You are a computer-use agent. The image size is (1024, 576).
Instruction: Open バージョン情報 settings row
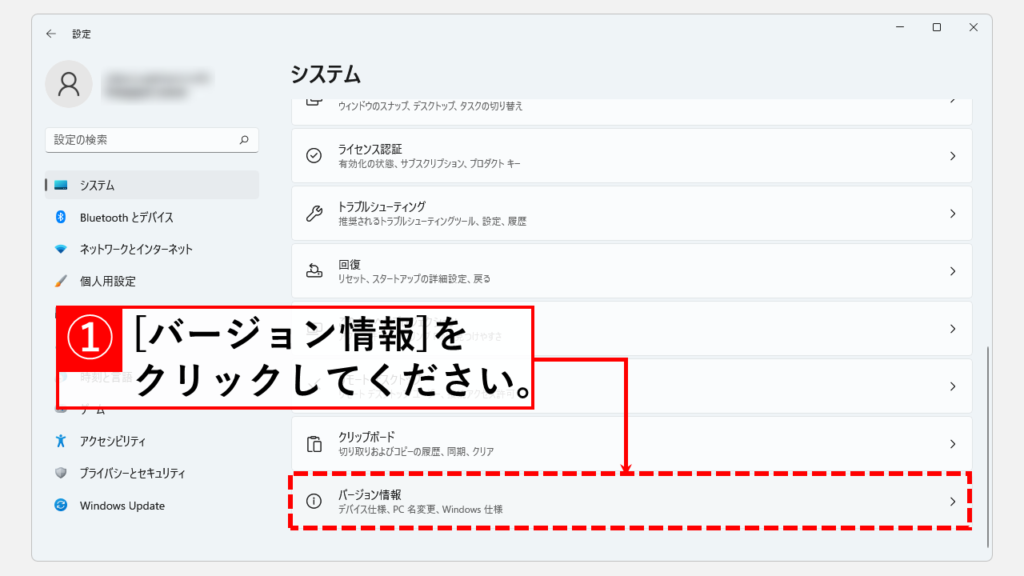(x=632, y=502)
